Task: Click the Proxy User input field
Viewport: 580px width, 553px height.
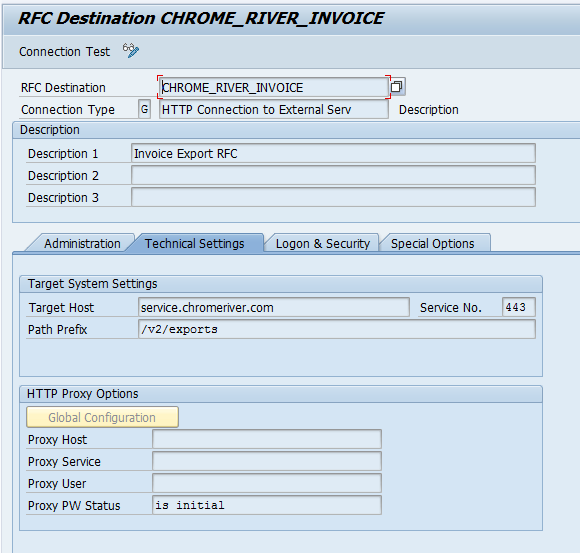Action: (267, 483)
